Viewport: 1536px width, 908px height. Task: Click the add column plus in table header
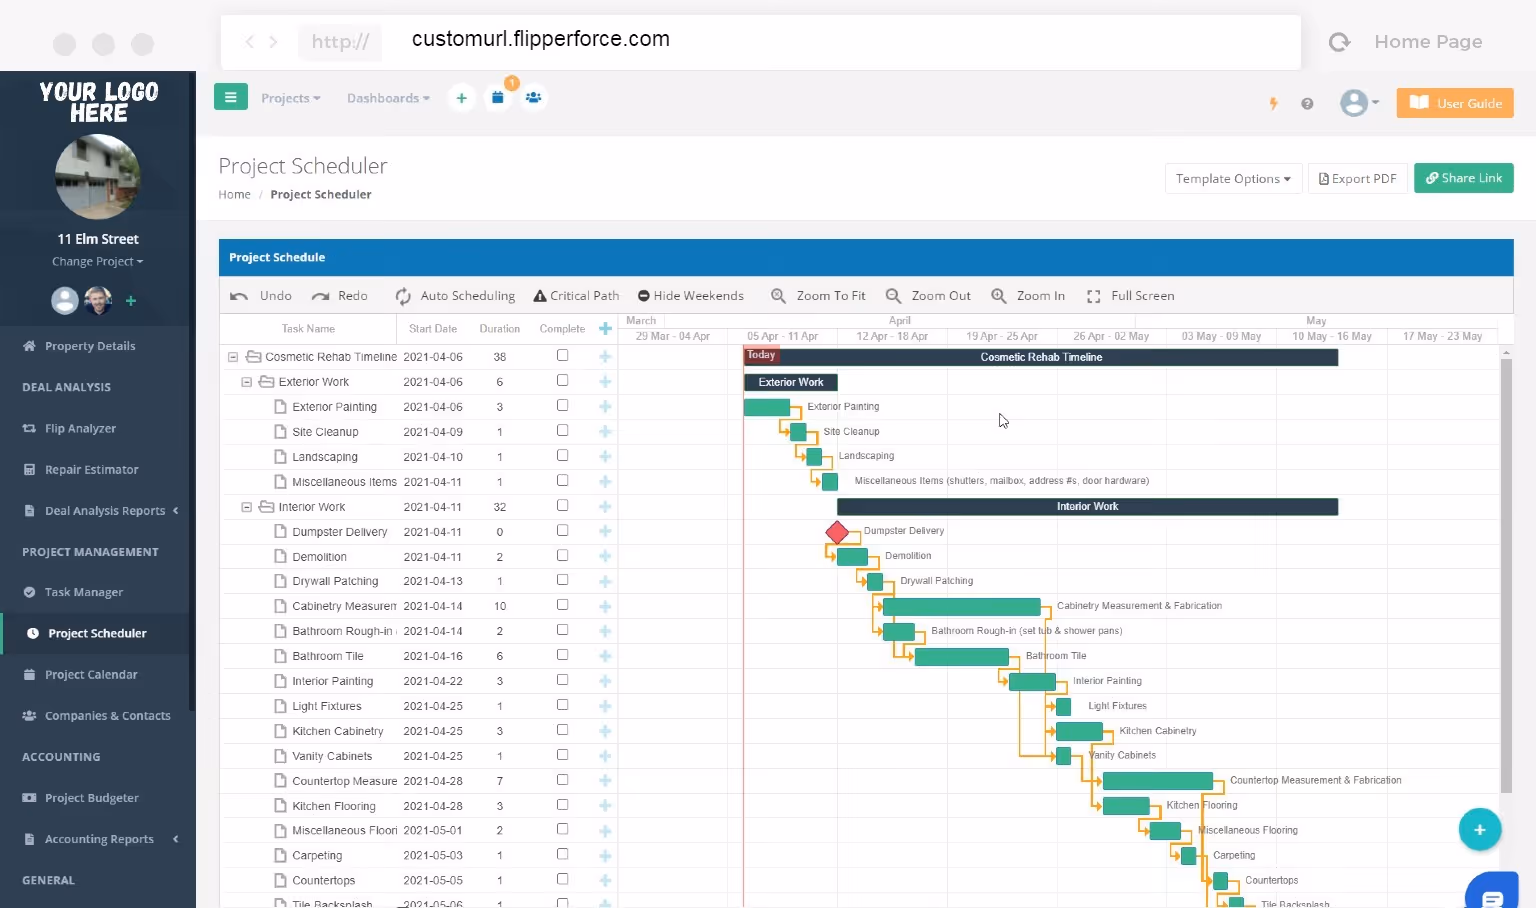(x=605, y=328)
